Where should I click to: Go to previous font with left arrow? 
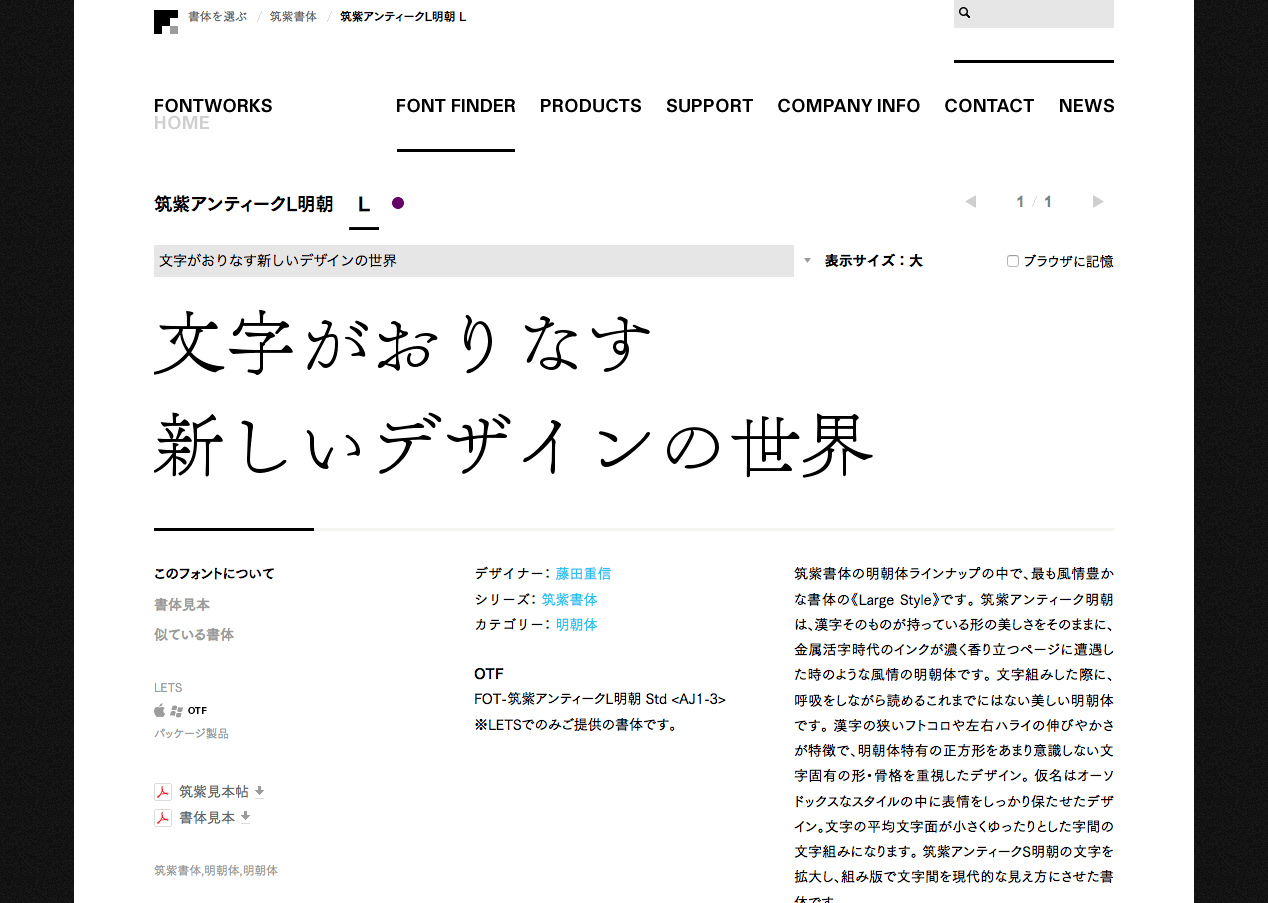[970, 202]
